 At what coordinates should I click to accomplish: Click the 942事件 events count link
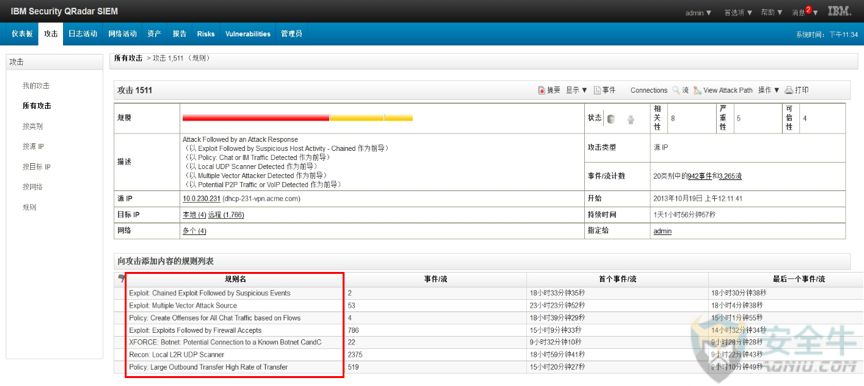(x=700, y=176)
